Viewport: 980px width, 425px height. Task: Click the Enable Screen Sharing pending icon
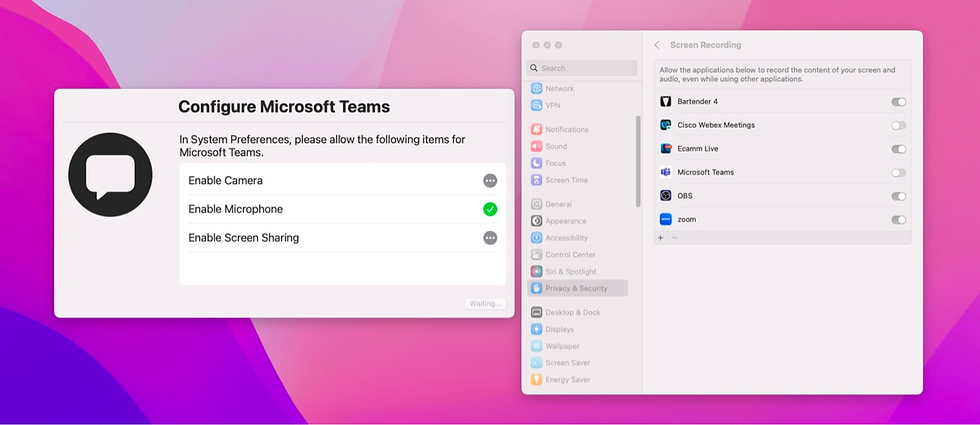(x=490, y=238)
